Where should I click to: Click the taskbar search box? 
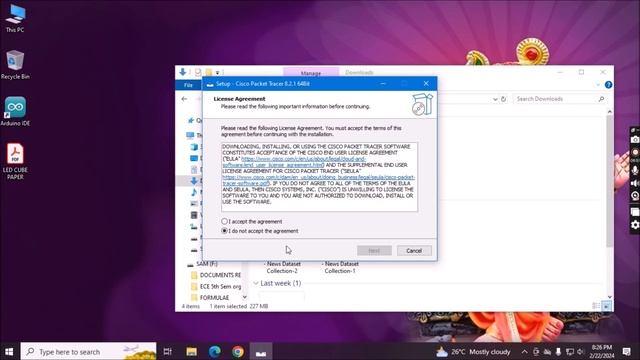88,351
